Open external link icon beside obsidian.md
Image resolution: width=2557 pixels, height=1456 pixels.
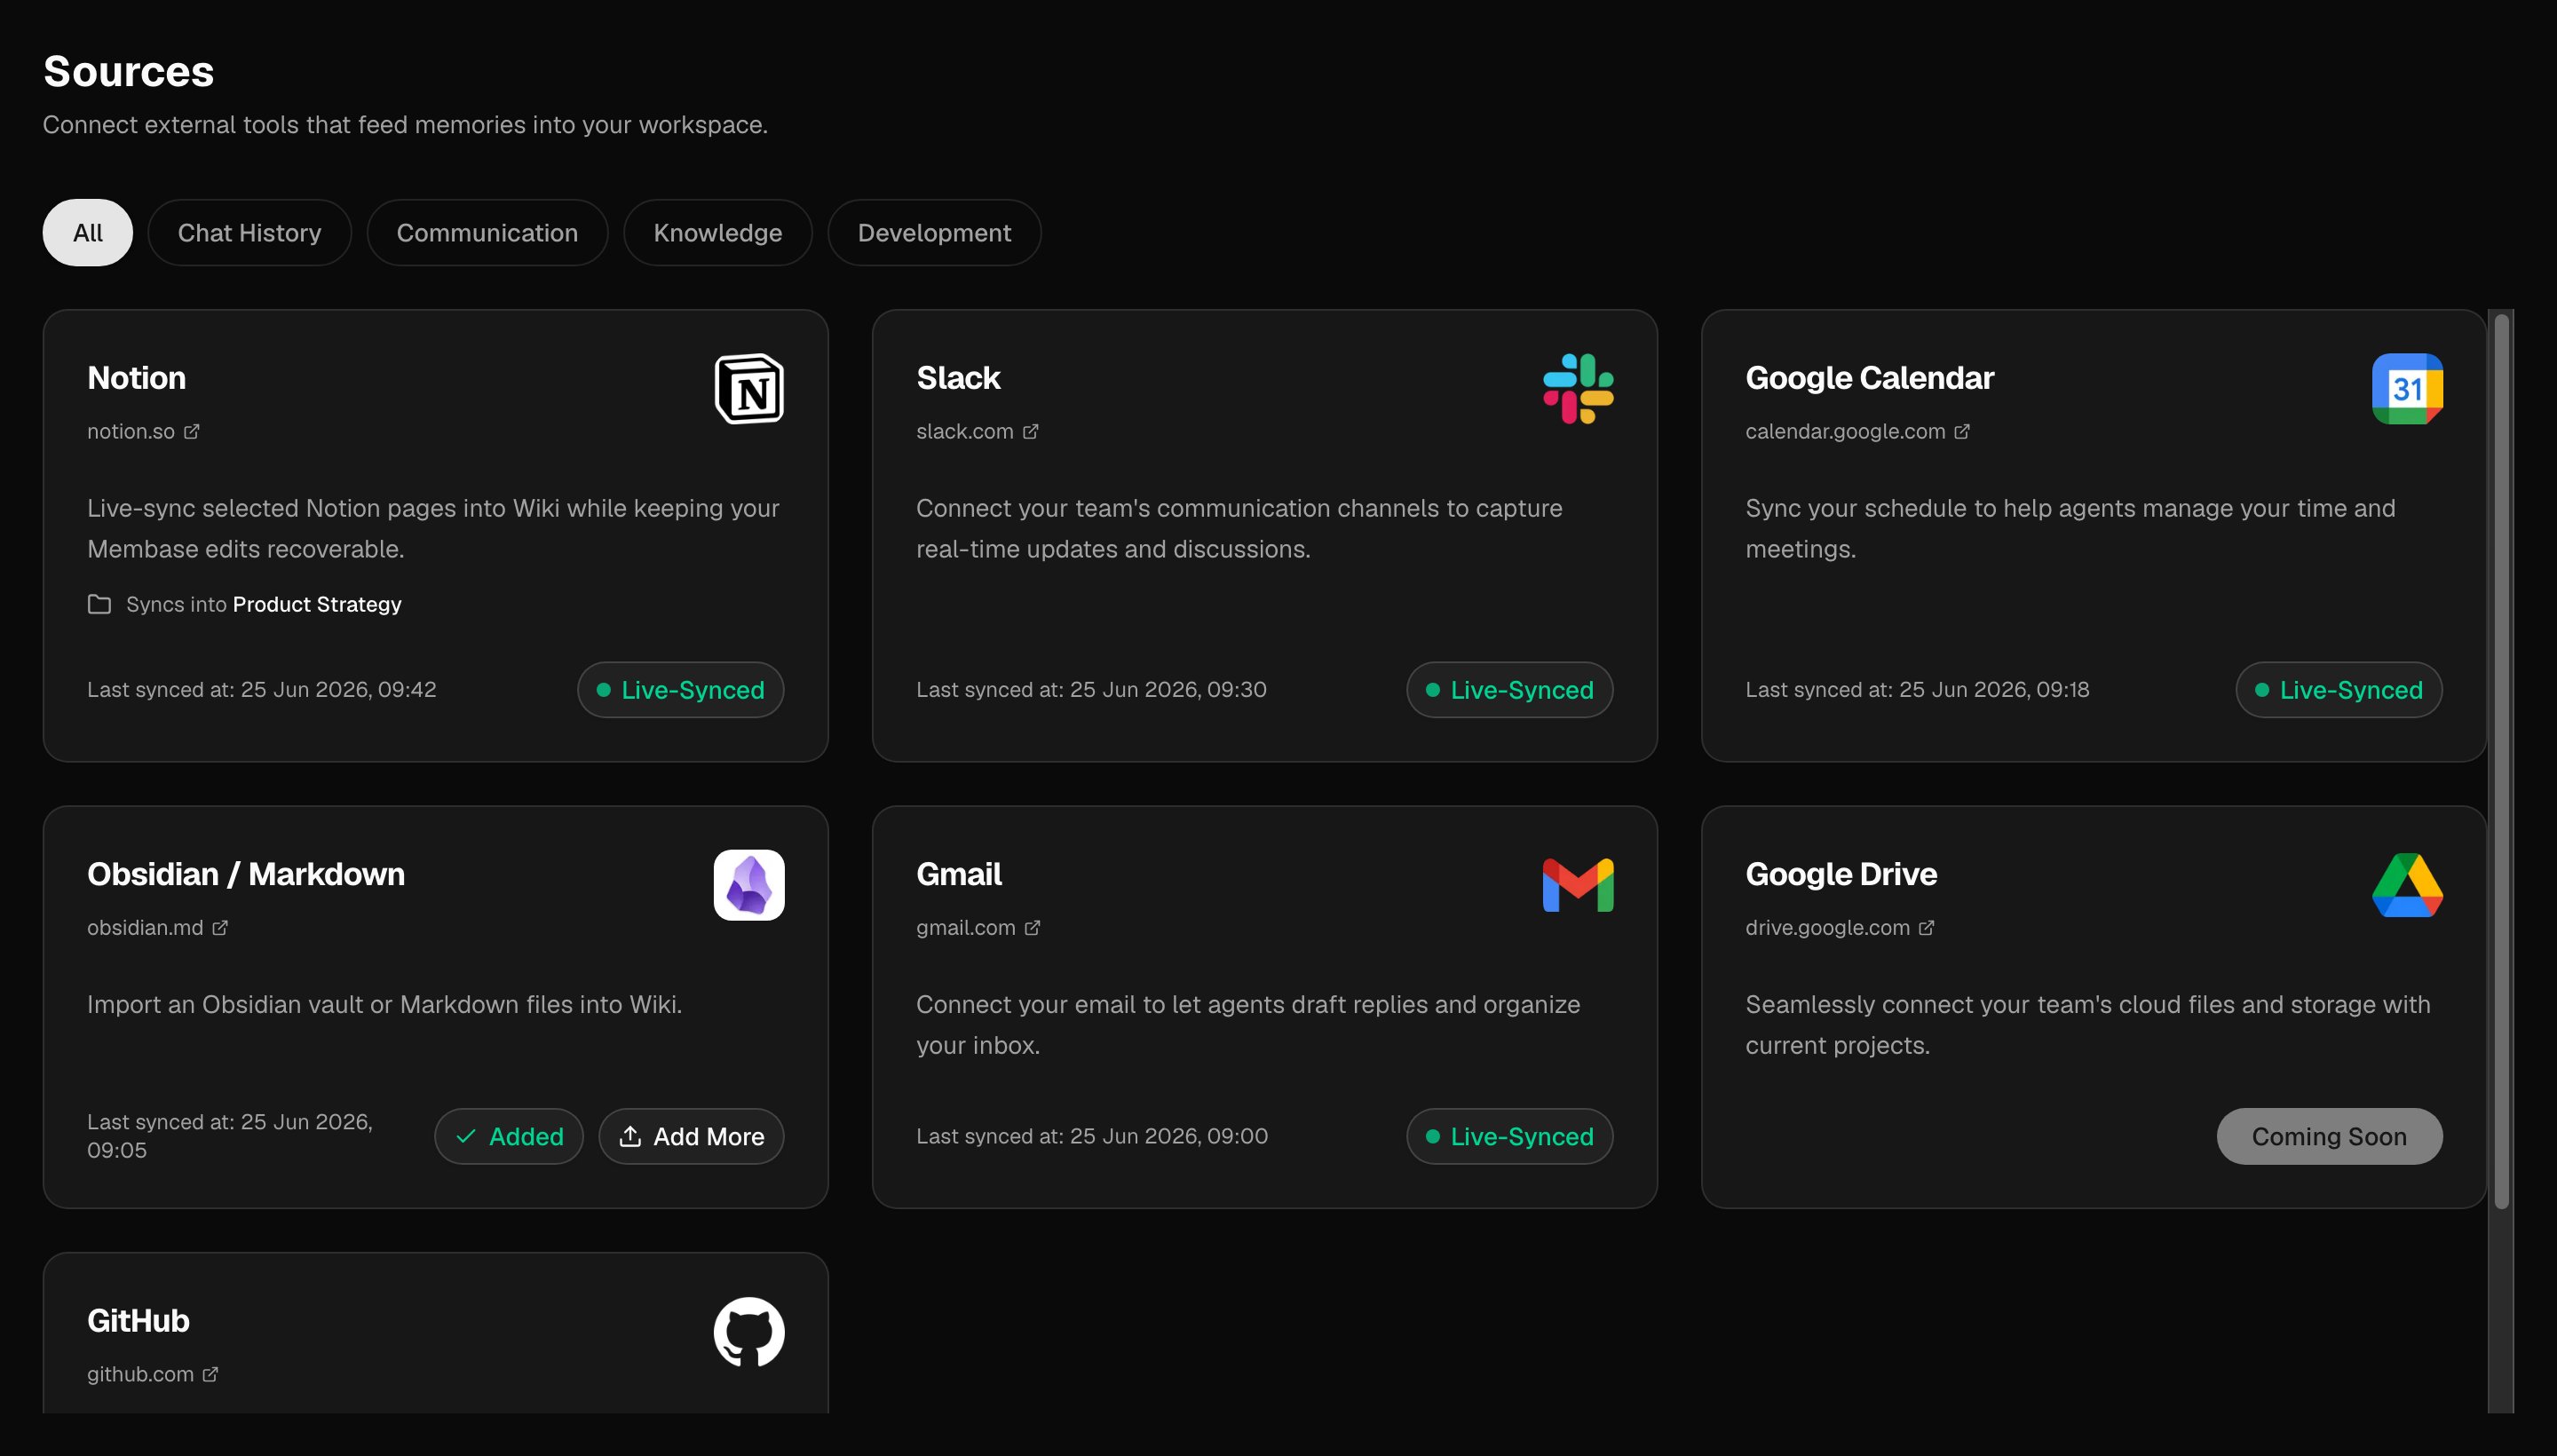pyautogui.click(x=220, y=927)
